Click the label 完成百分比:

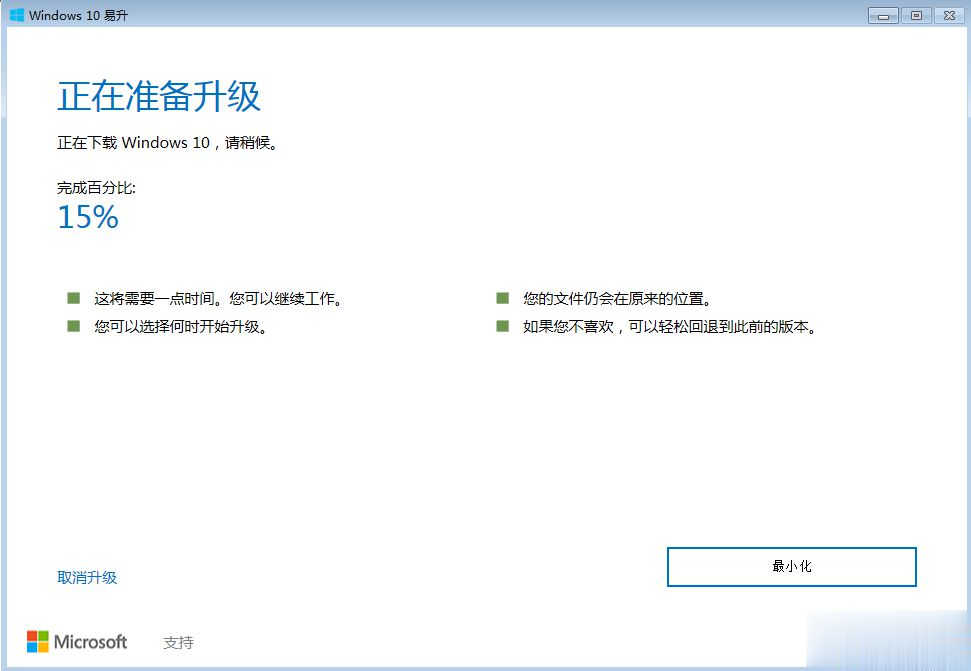tap(97, 188)
